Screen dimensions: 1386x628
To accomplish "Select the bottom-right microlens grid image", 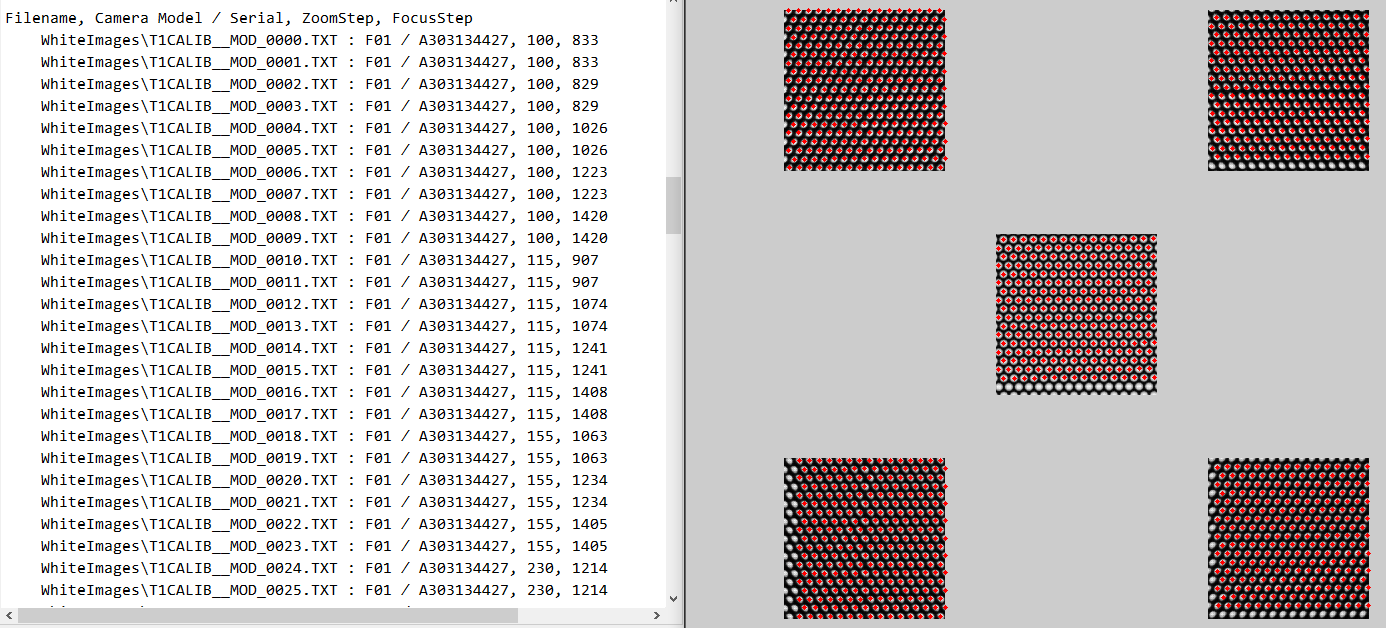I will (1288, 538).
